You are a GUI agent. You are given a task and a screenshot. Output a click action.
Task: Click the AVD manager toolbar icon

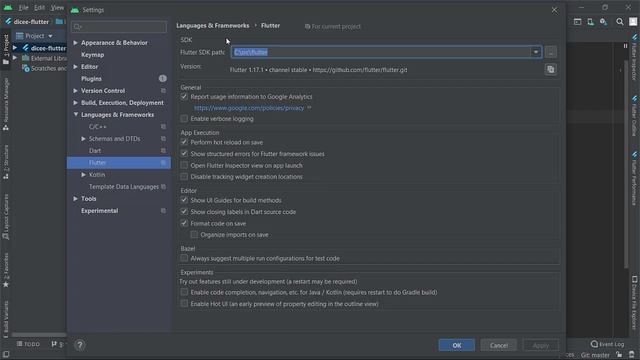pyautogui.click(x=591, y=22)
